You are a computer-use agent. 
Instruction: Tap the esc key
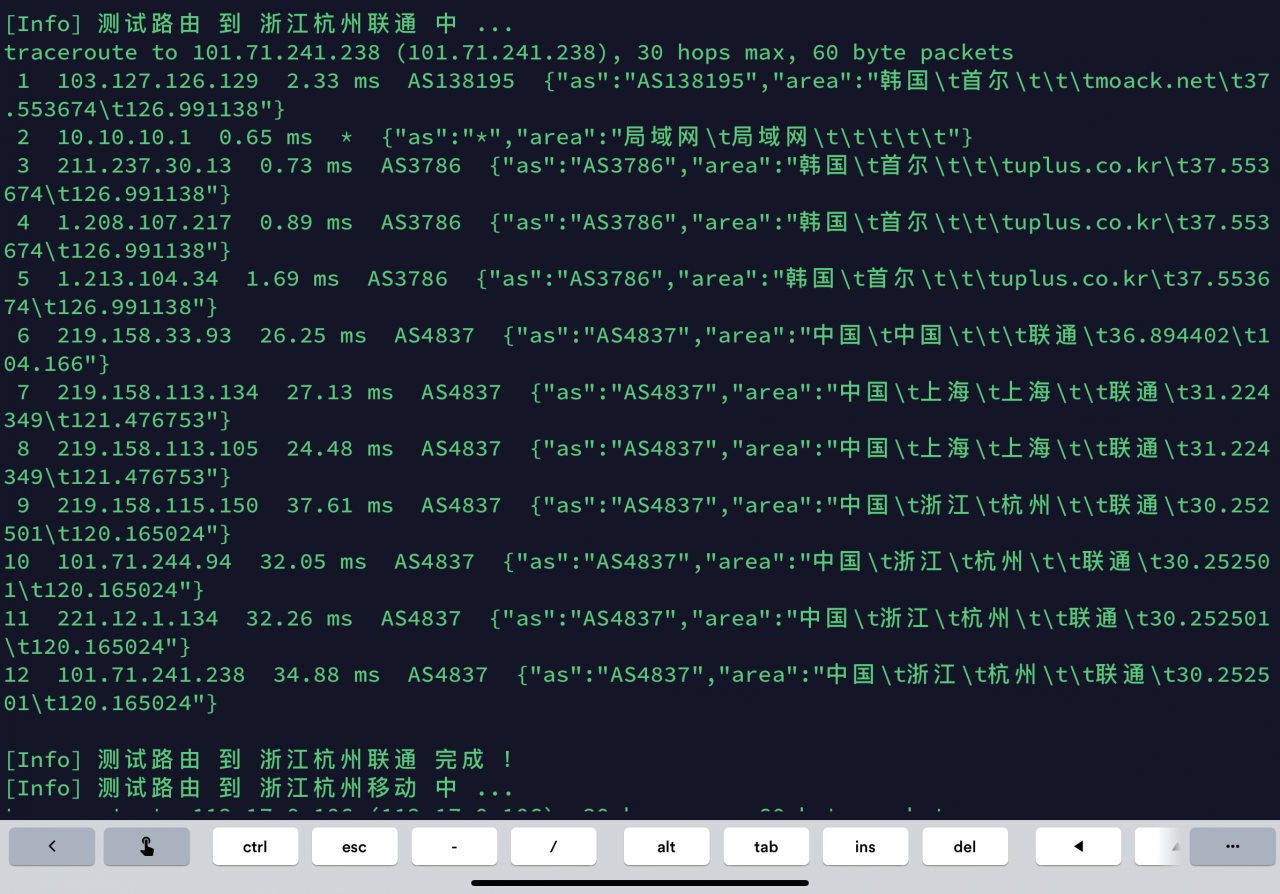(x=354, y=847)
